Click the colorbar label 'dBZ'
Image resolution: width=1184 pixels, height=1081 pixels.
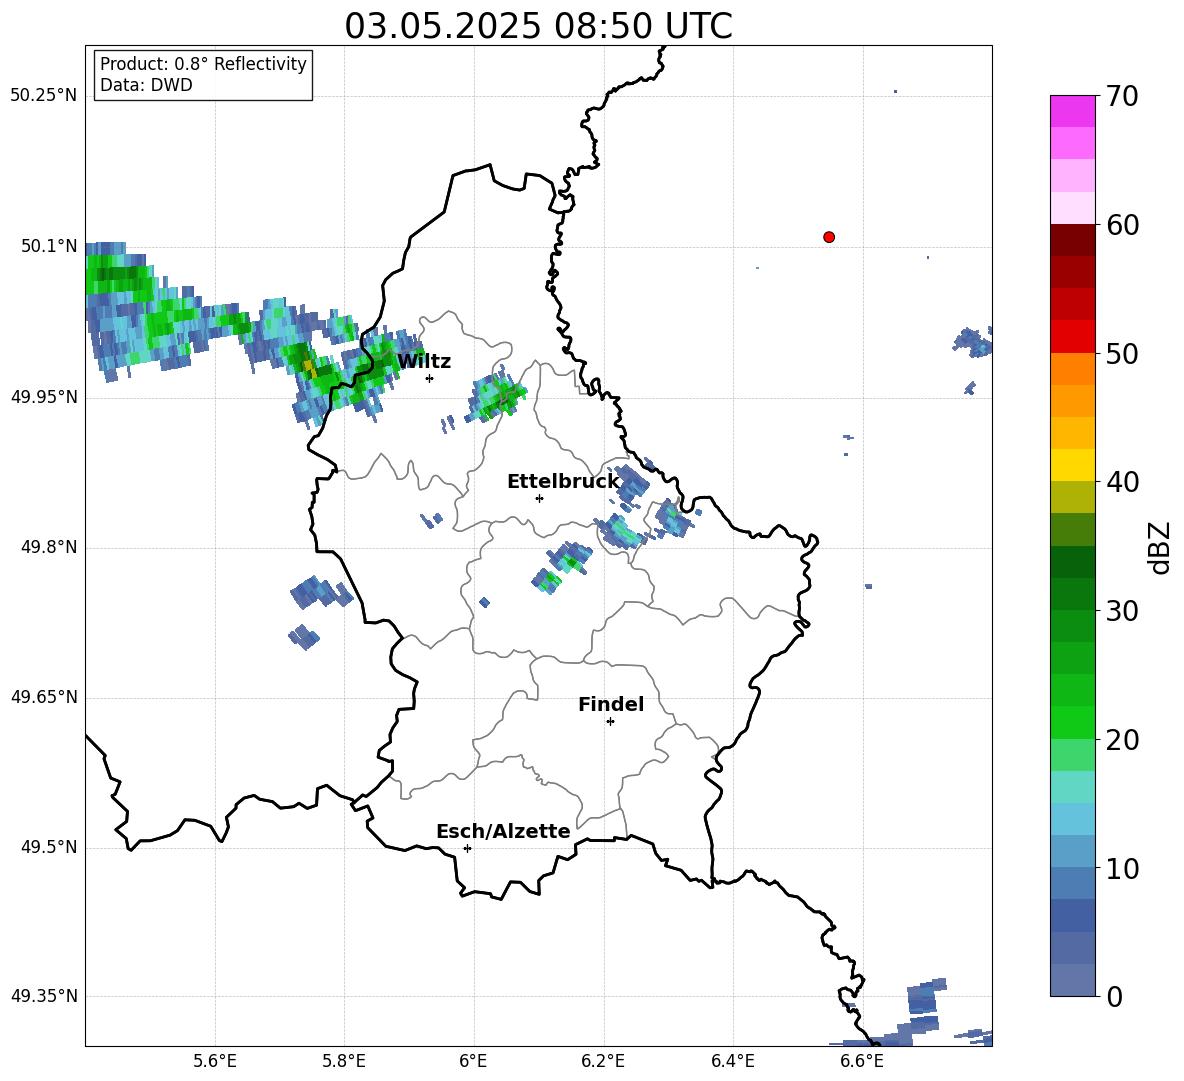[x=1161, y=547]
